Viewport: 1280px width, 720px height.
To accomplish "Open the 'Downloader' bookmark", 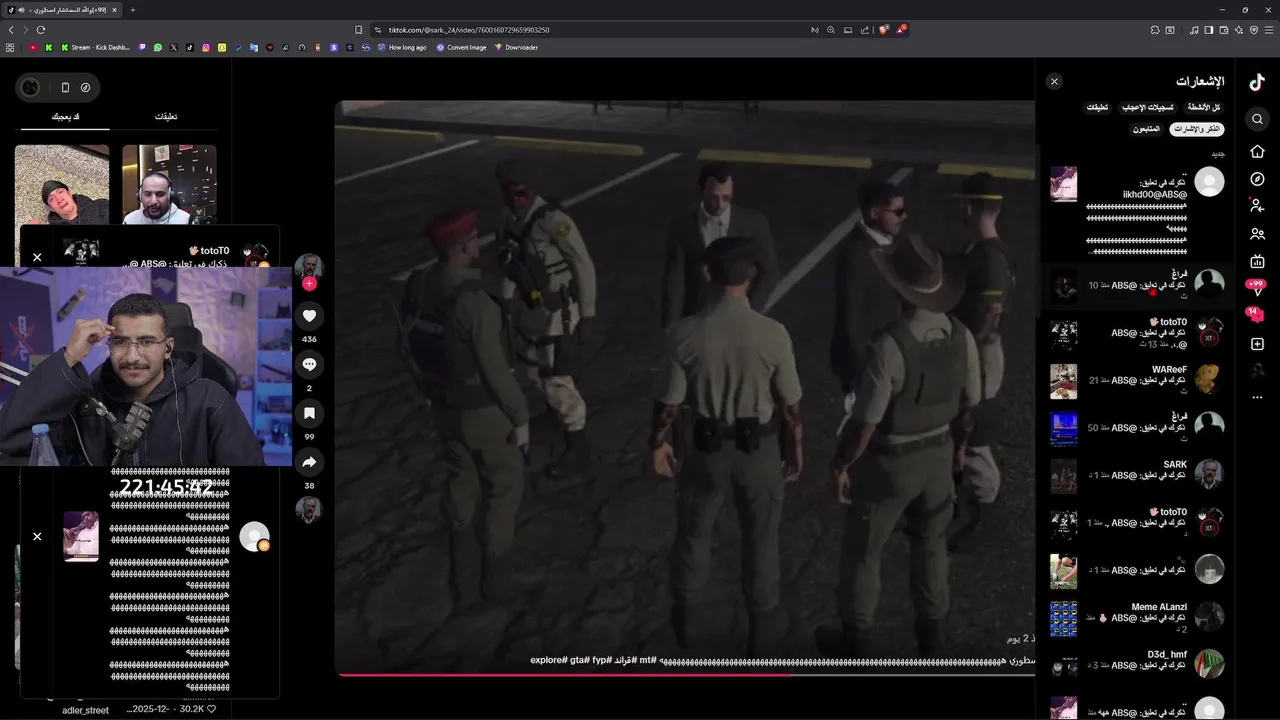I will (x=516, y=47).
